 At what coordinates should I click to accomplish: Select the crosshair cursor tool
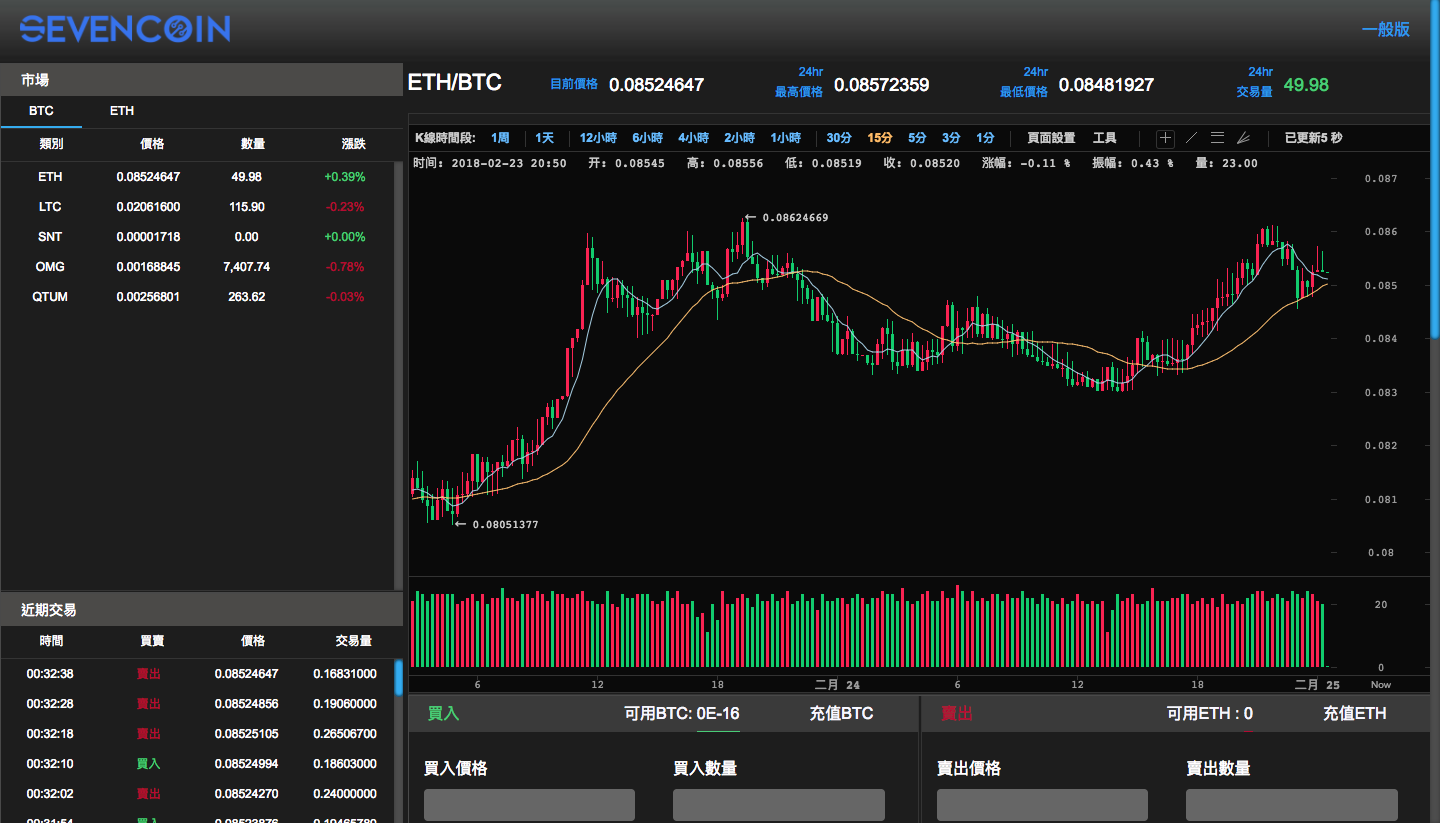[1165, 138]
